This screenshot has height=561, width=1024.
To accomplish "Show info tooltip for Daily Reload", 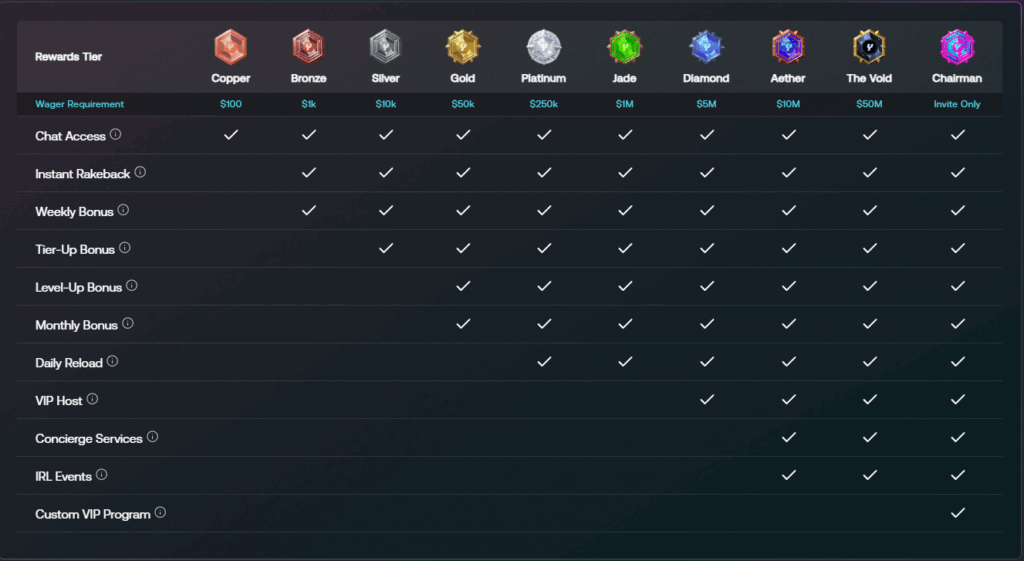I will [x=112, y=361].
